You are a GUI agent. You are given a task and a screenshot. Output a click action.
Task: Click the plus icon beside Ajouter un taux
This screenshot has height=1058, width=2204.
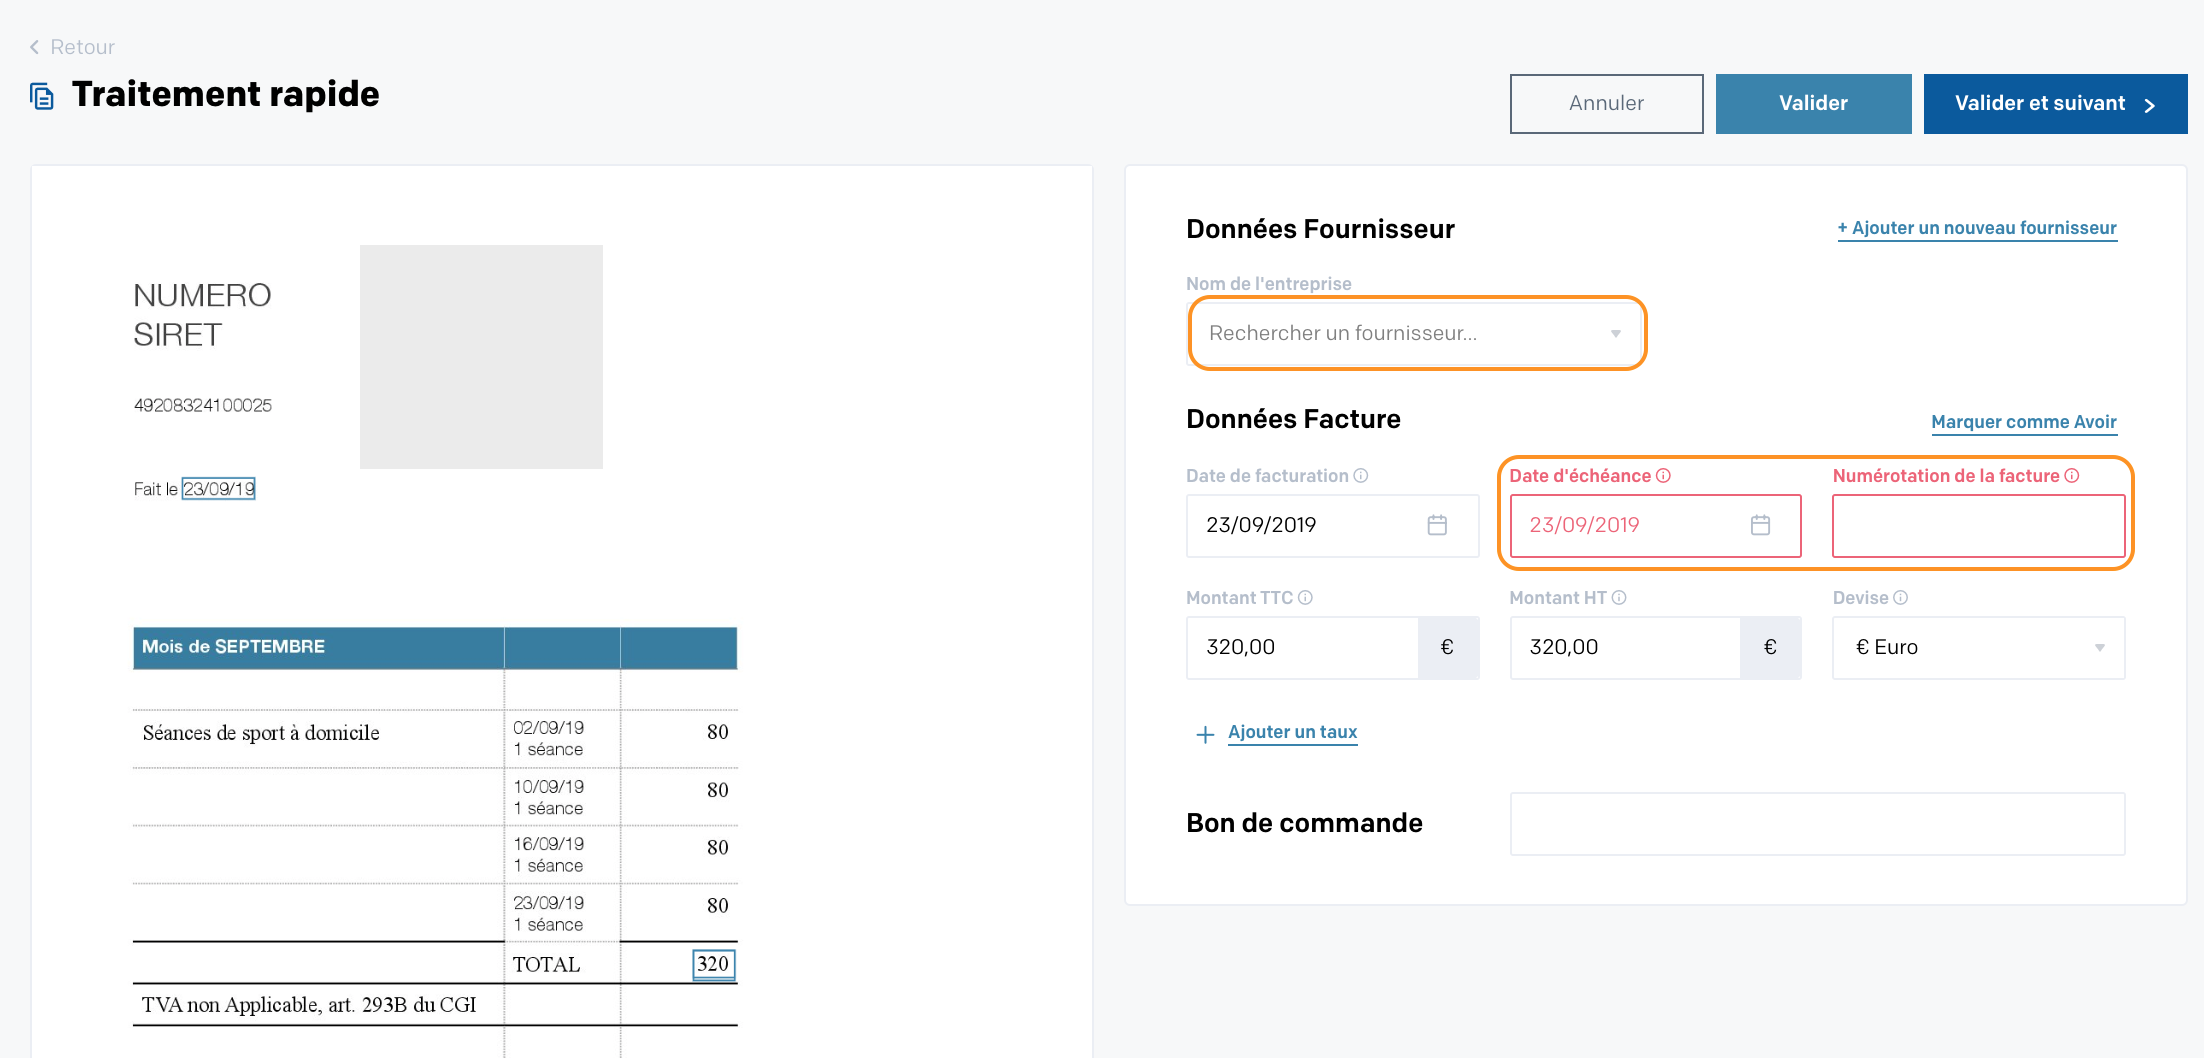tap(1205, 734)
